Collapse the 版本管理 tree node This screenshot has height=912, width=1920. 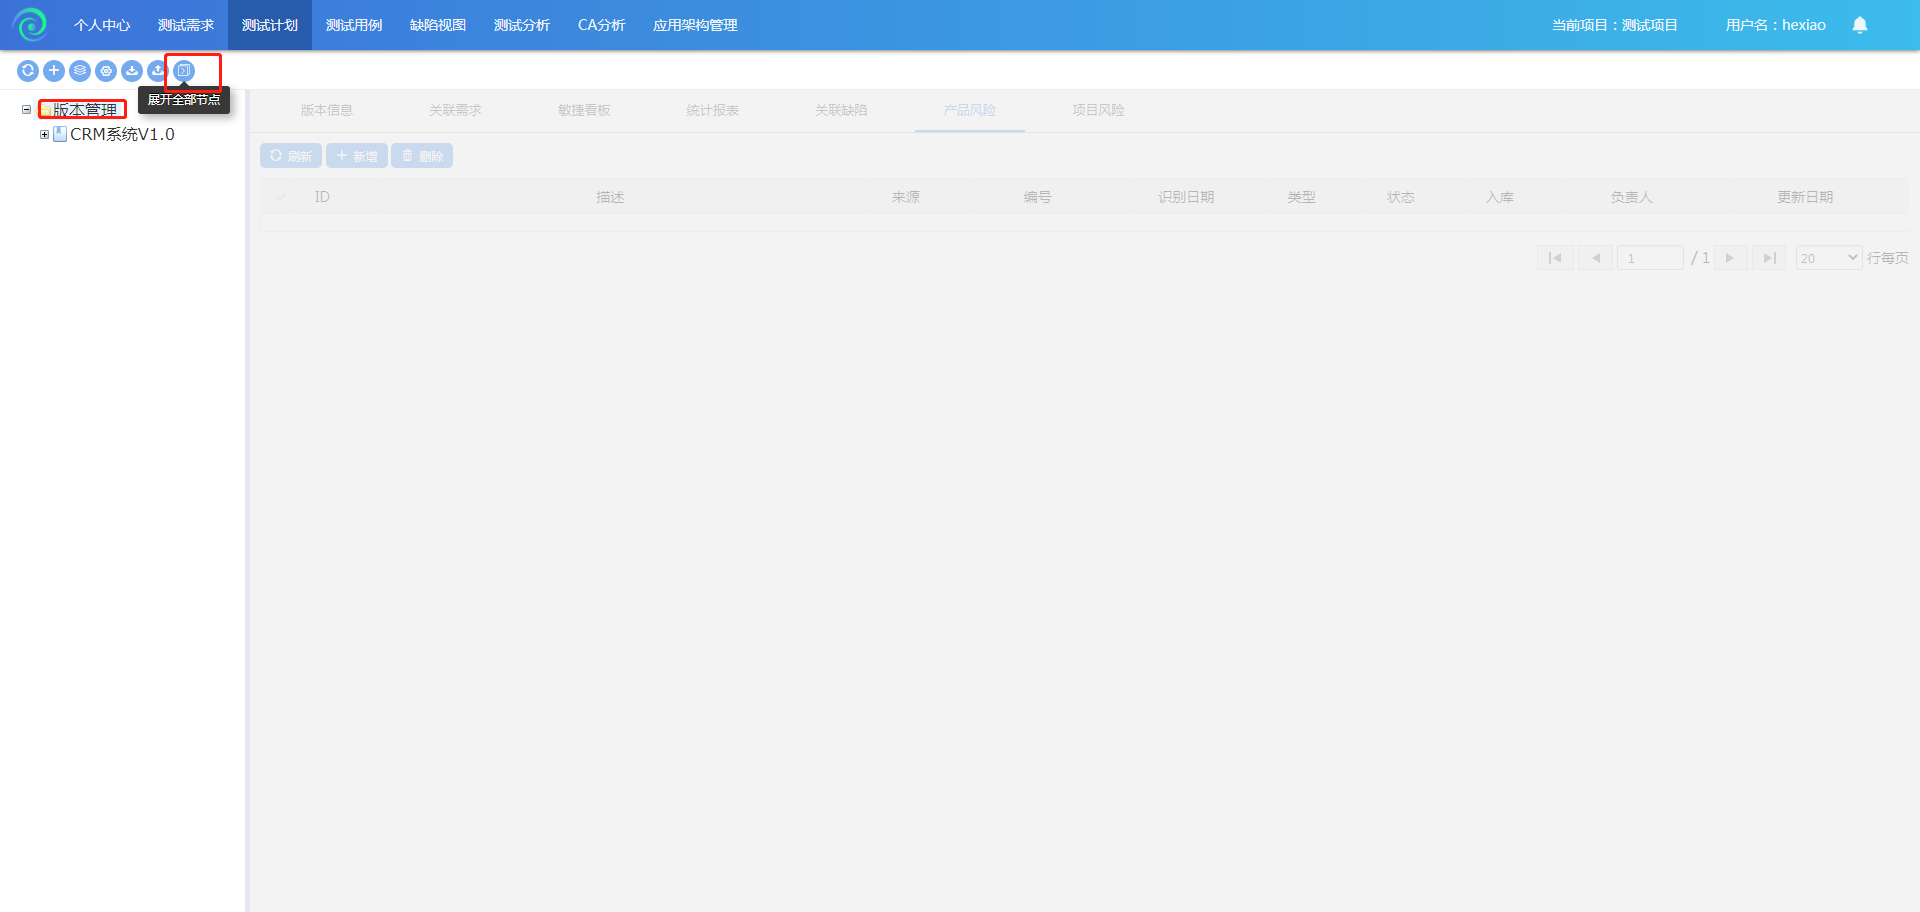click(27, 110)
